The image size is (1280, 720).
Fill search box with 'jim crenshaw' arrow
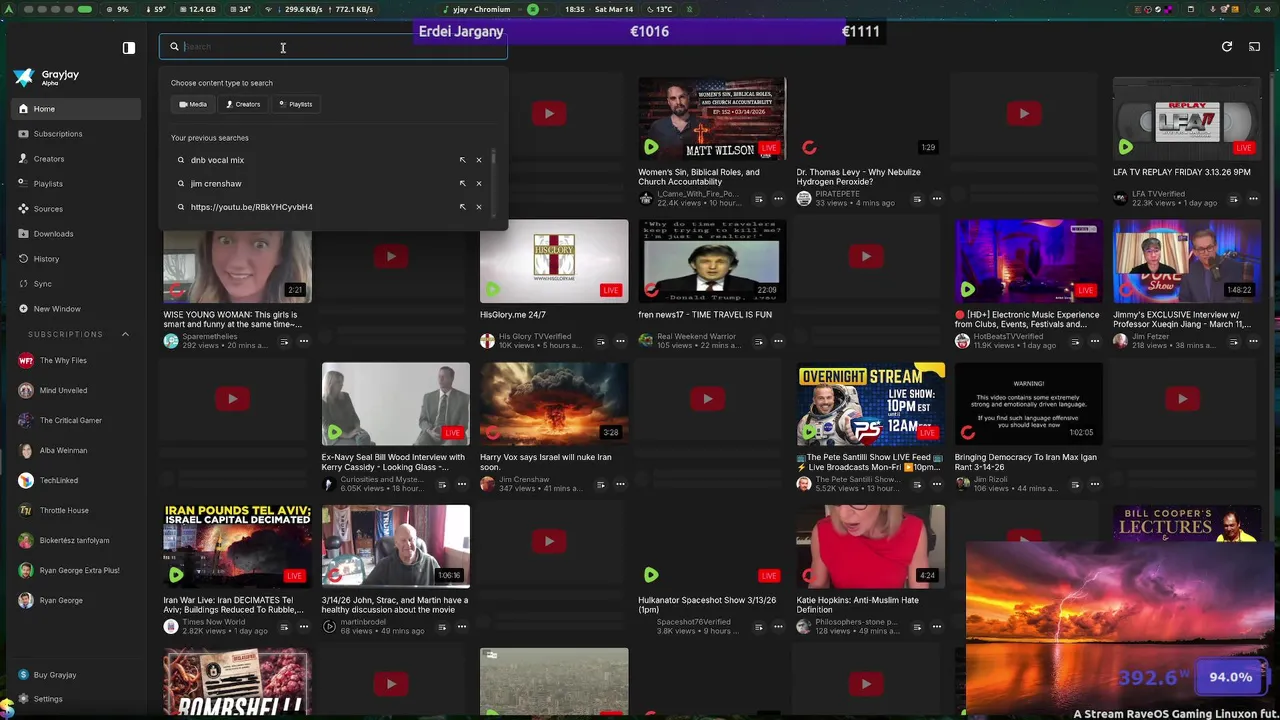point(462,184)
